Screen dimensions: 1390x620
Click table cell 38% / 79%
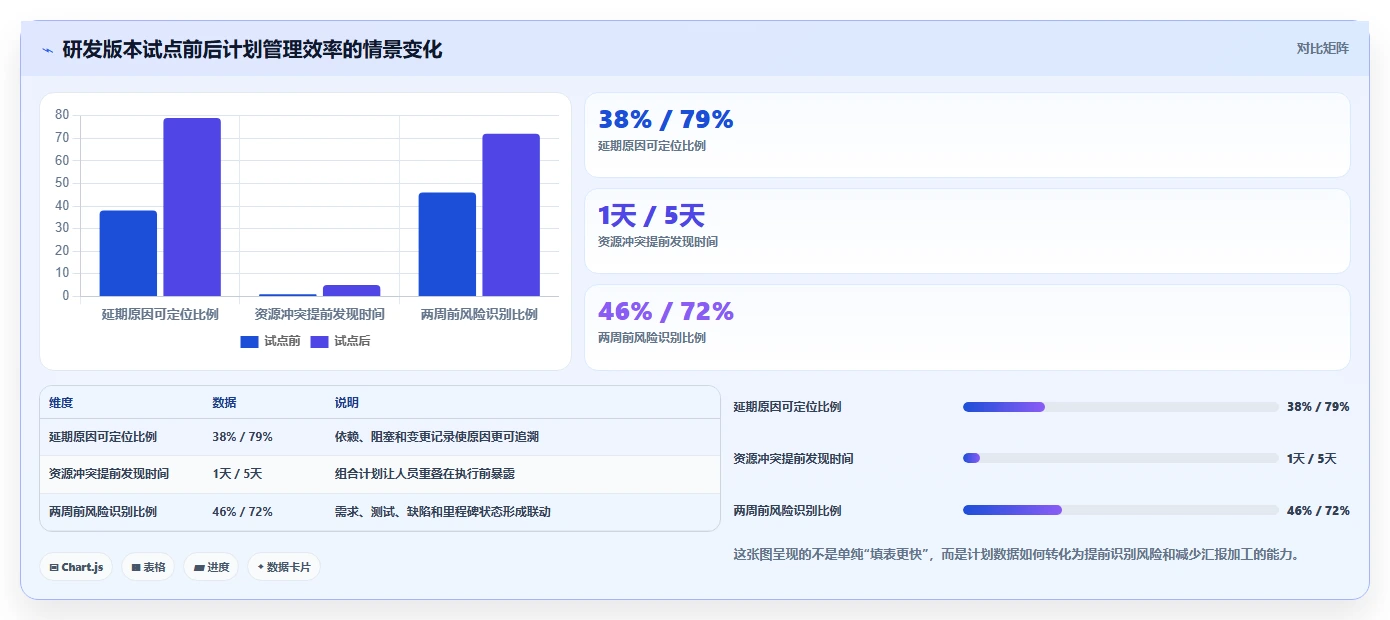[242, 437]
